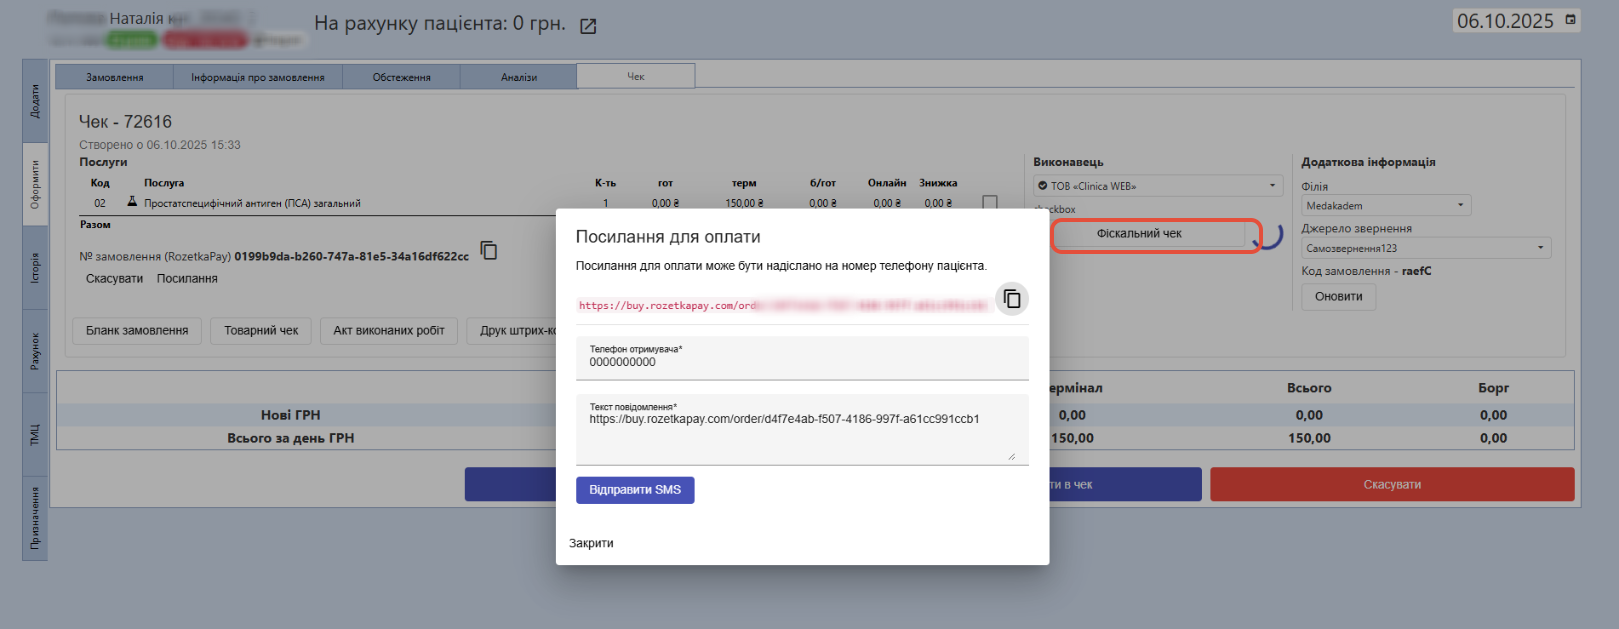Click the Всього column header in summary table
This screenshot has width=1619, height=629.
pos(1309,388)
